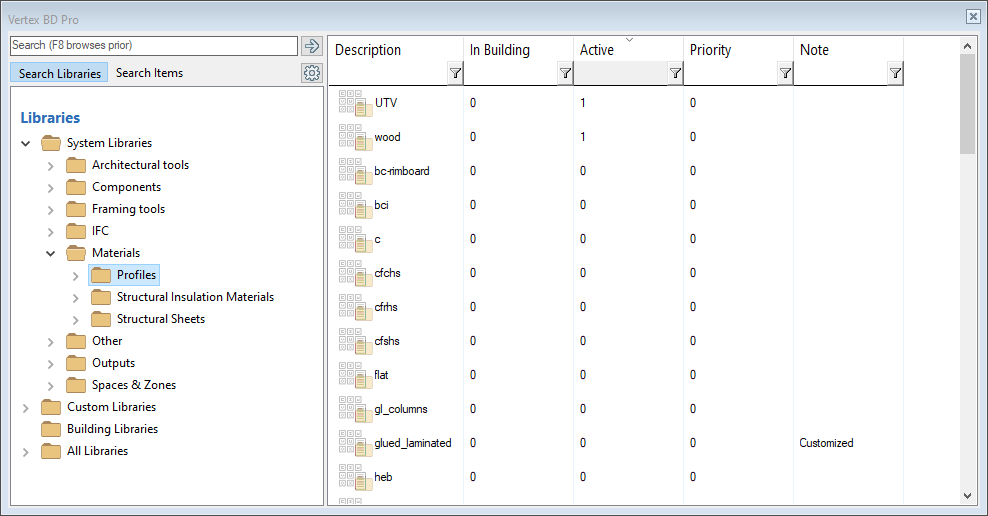This screenshot has width=988, height=516.
Task: Open the Priority column filter
Action: (785, 73)
